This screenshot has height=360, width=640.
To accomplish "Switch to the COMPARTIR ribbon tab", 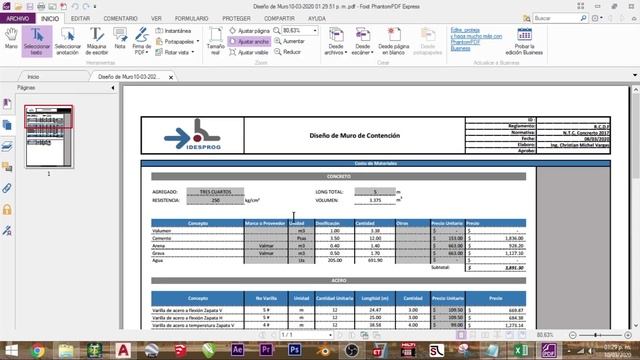I will (279, 18).
